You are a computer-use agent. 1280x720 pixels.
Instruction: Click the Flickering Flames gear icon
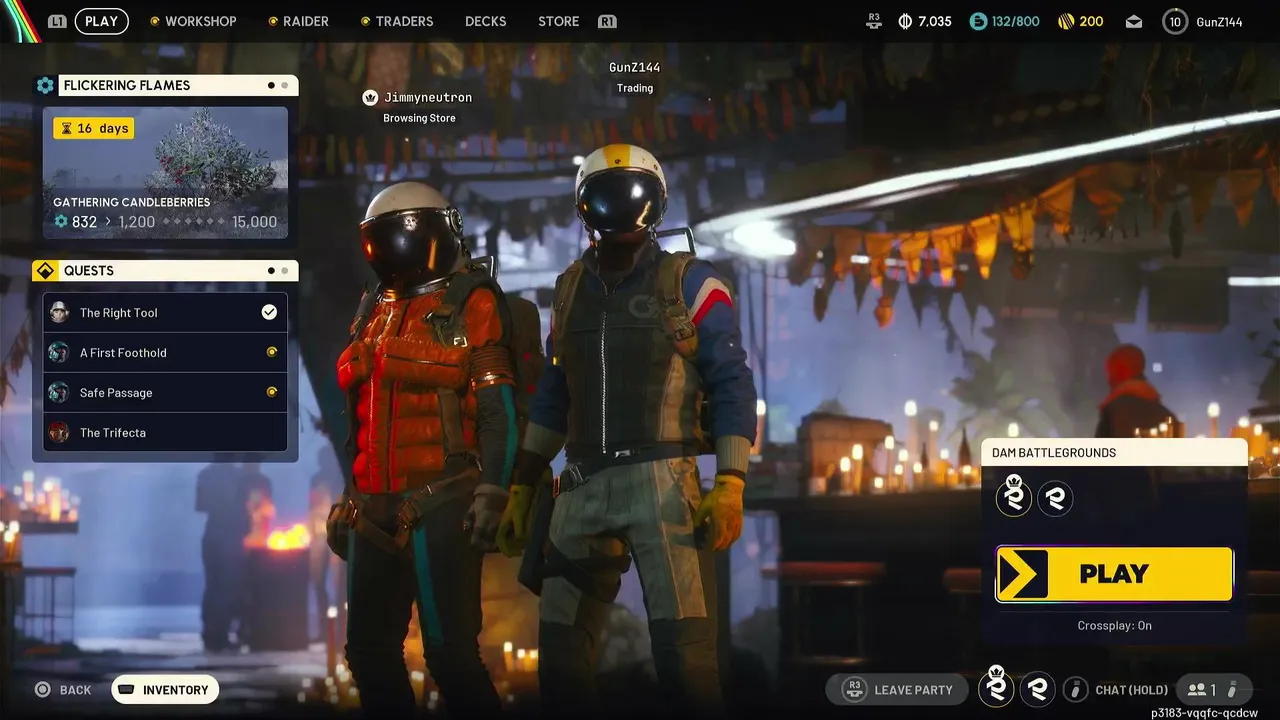(x=45, y=85)
